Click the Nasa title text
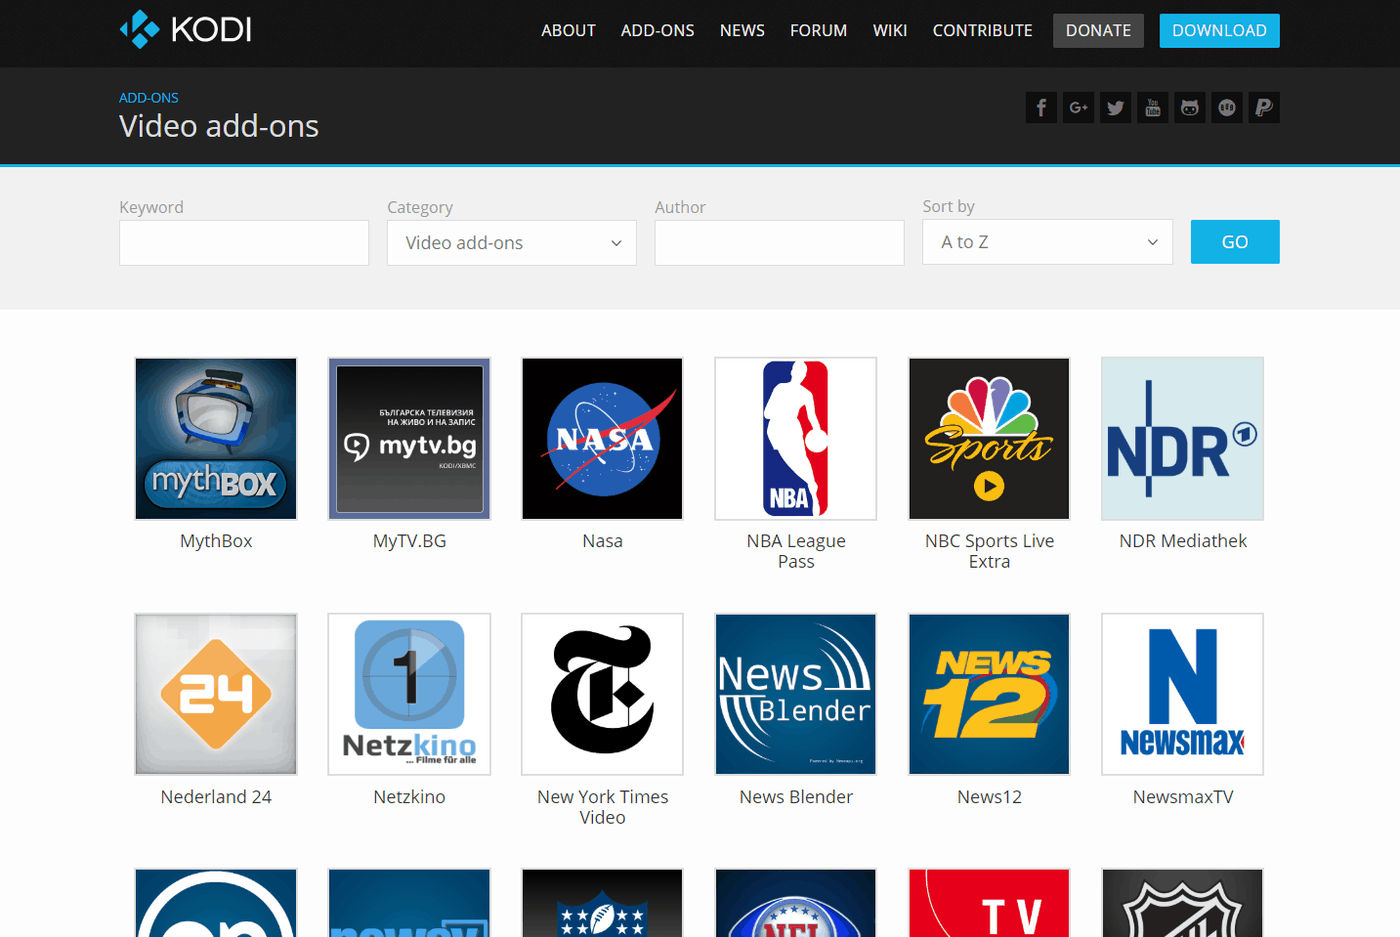1400x937 pixels. 602,541
